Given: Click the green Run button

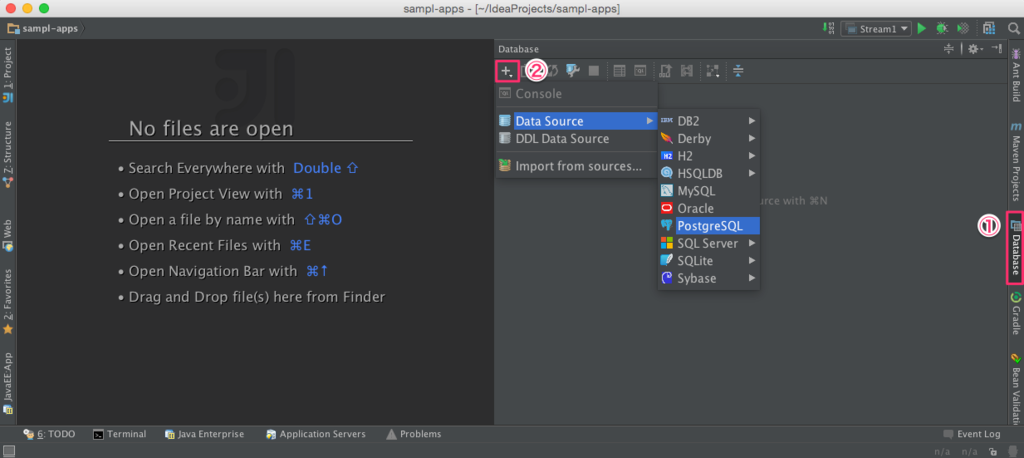Looking at the screenshot, I should [x=921, y=29].
